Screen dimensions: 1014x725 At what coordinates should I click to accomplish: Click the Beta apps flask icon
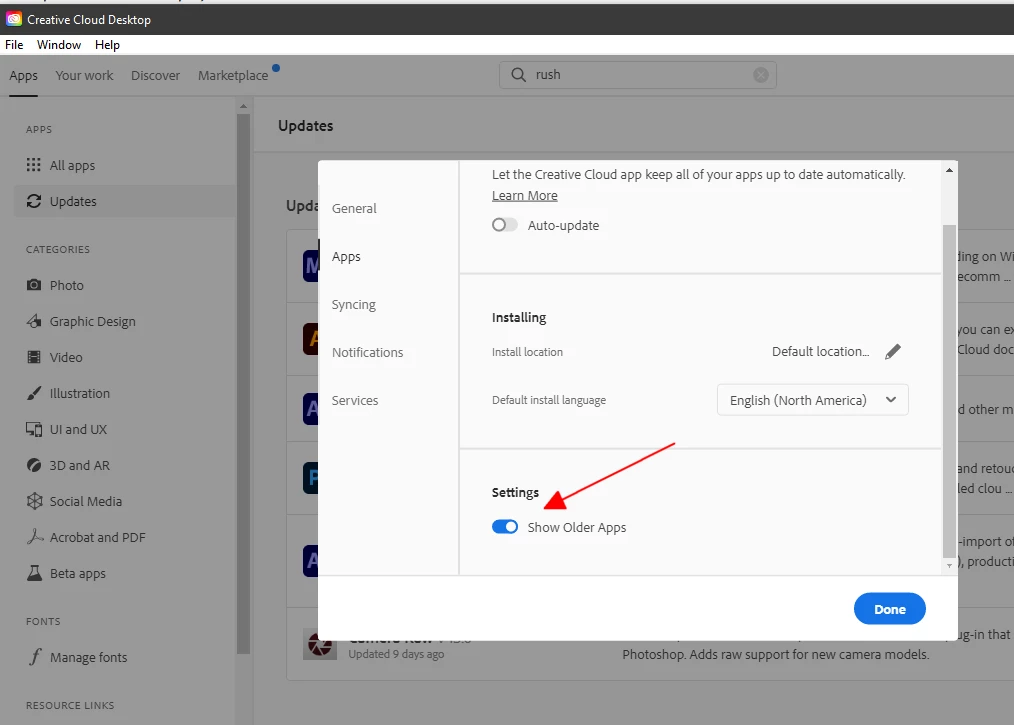[x=34, y=573]
